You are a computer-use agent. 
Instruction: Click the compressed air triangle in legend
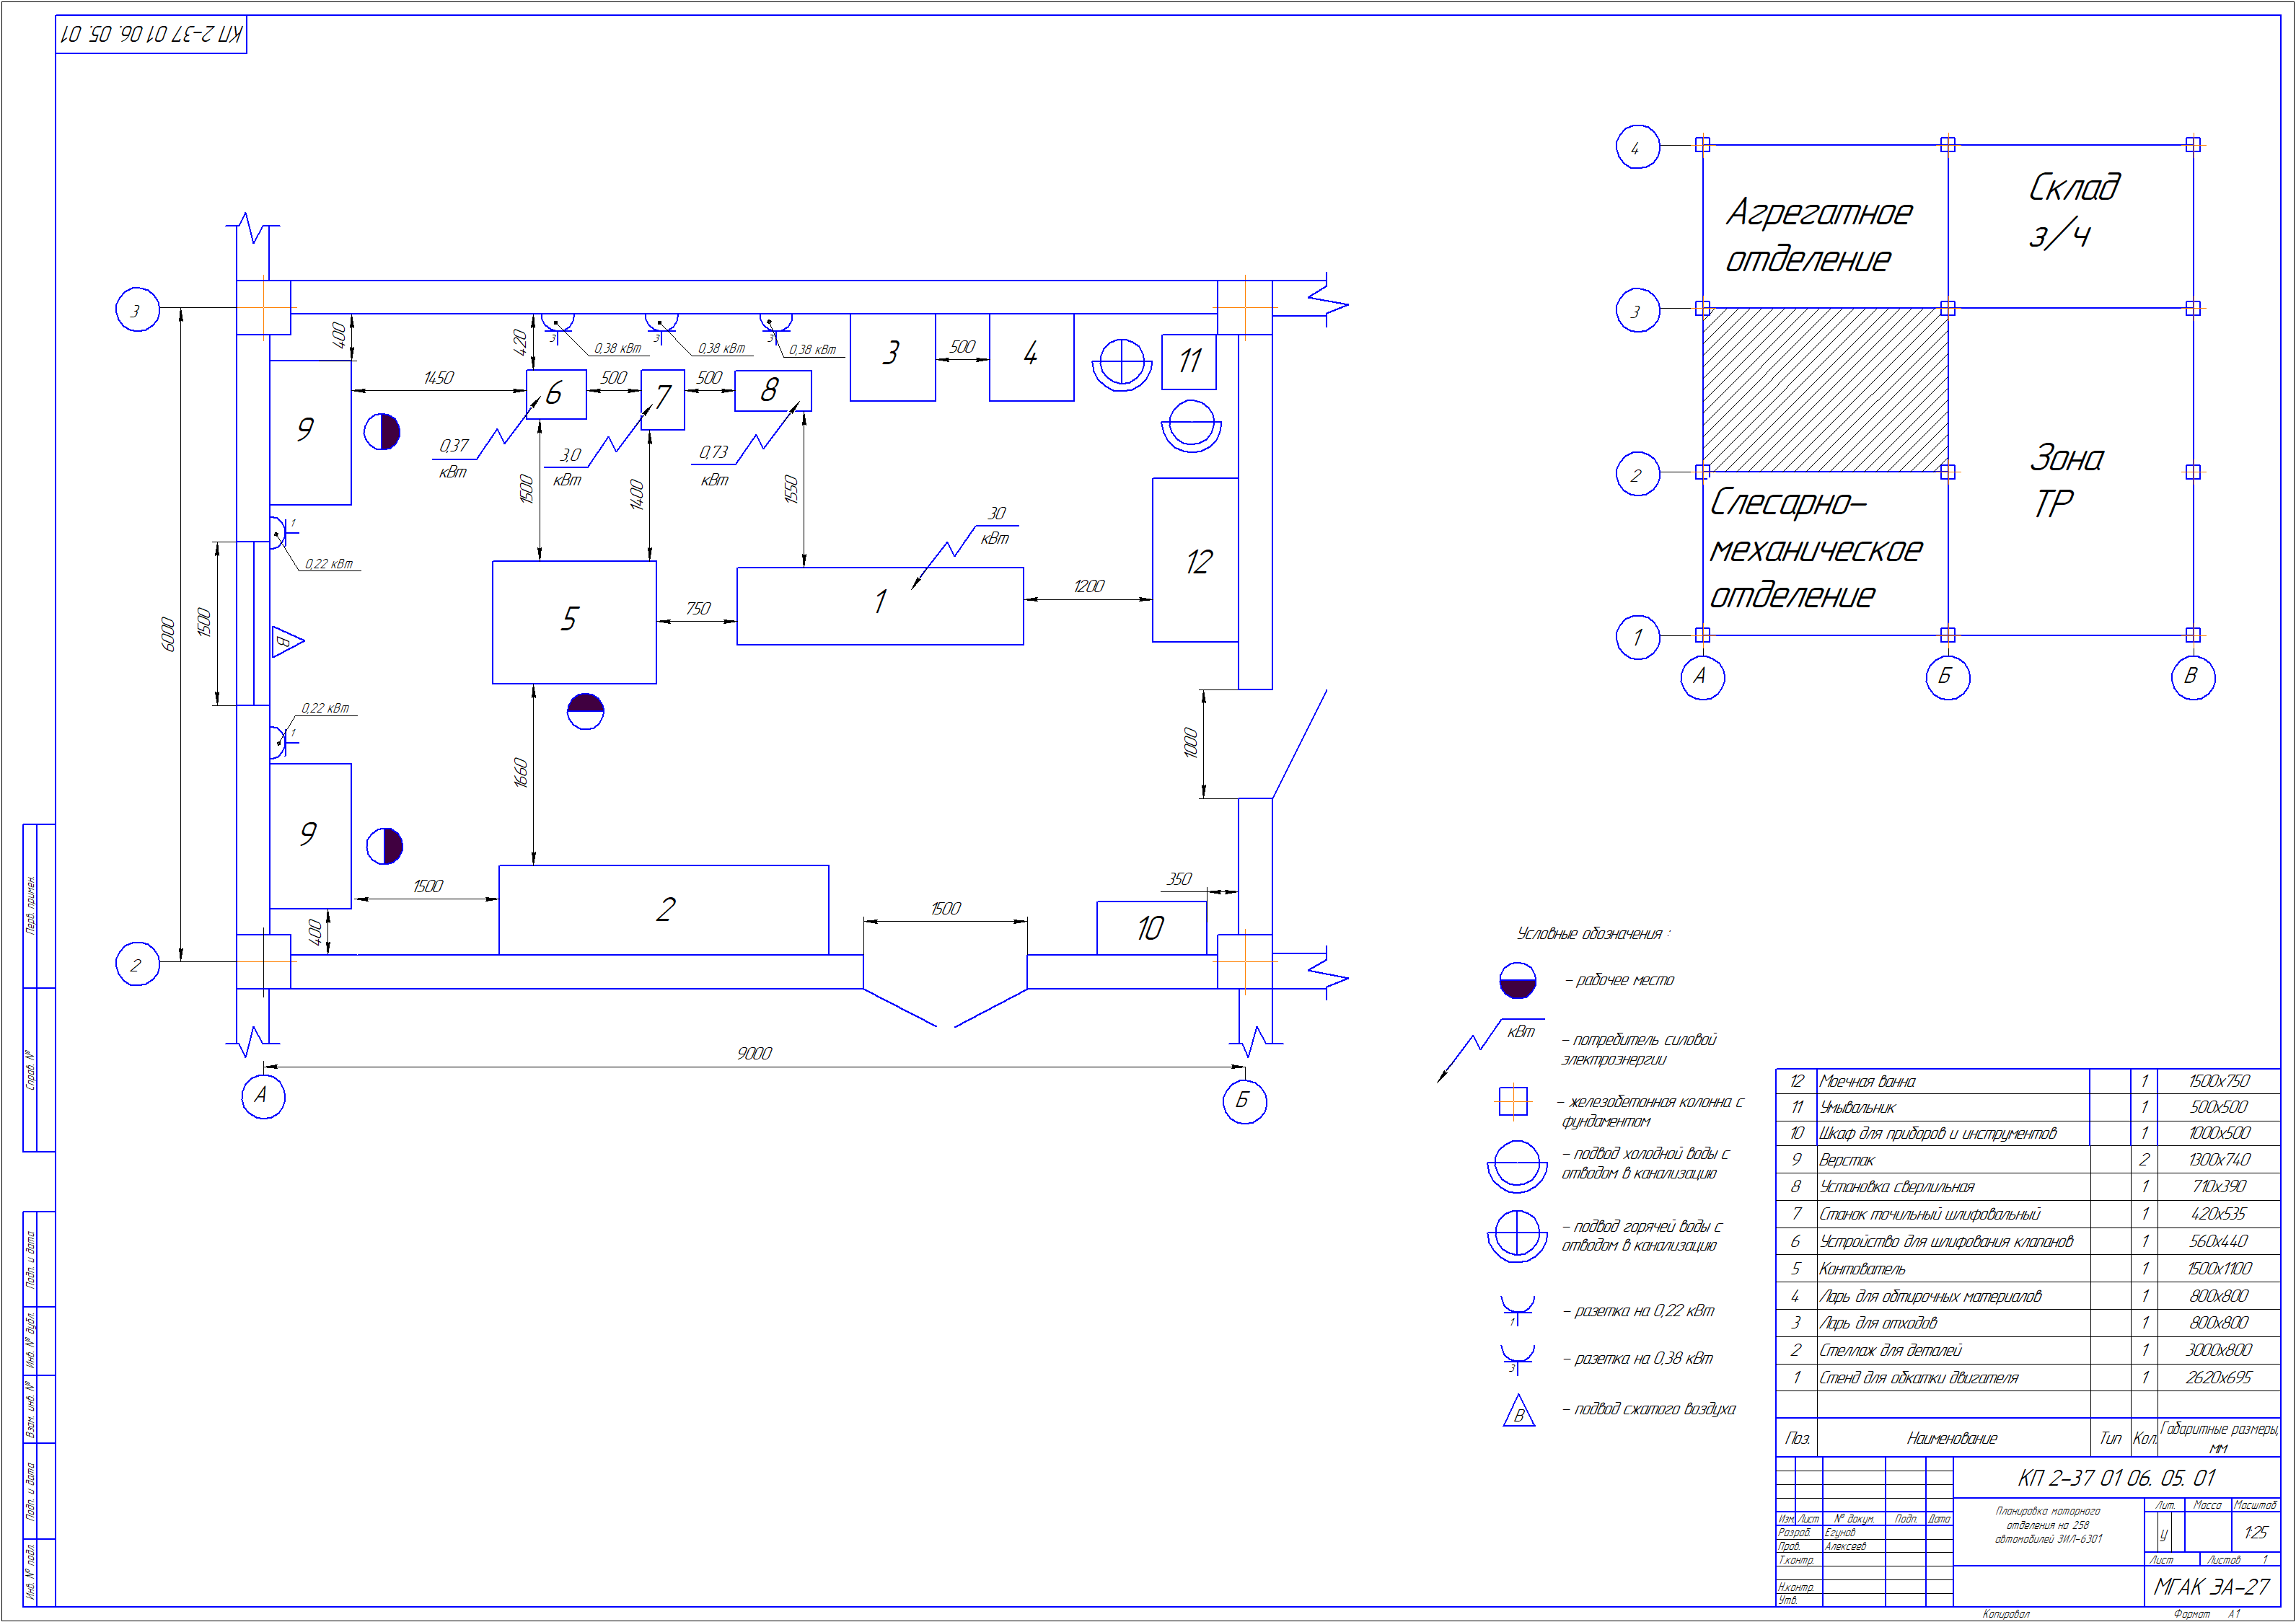[x=1518, y=1411]
